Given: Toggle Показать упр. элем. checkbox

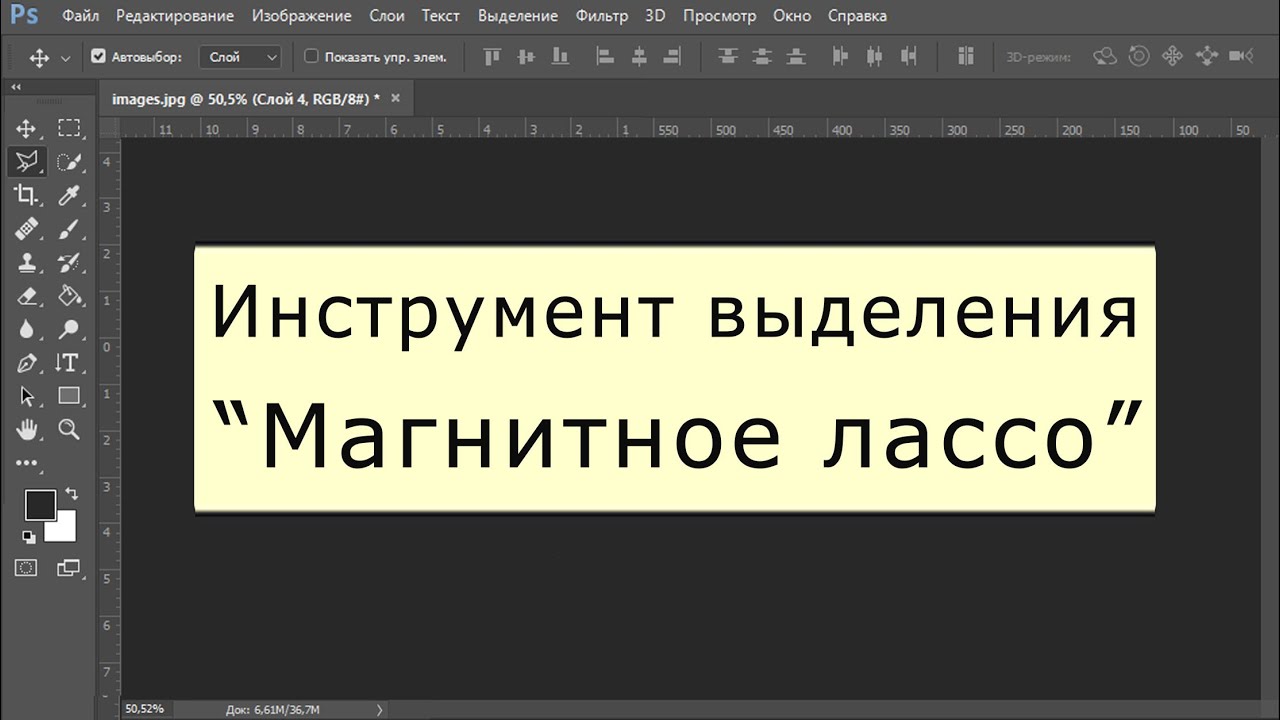Looking at the screenshot, I should (x=311, y=57).
